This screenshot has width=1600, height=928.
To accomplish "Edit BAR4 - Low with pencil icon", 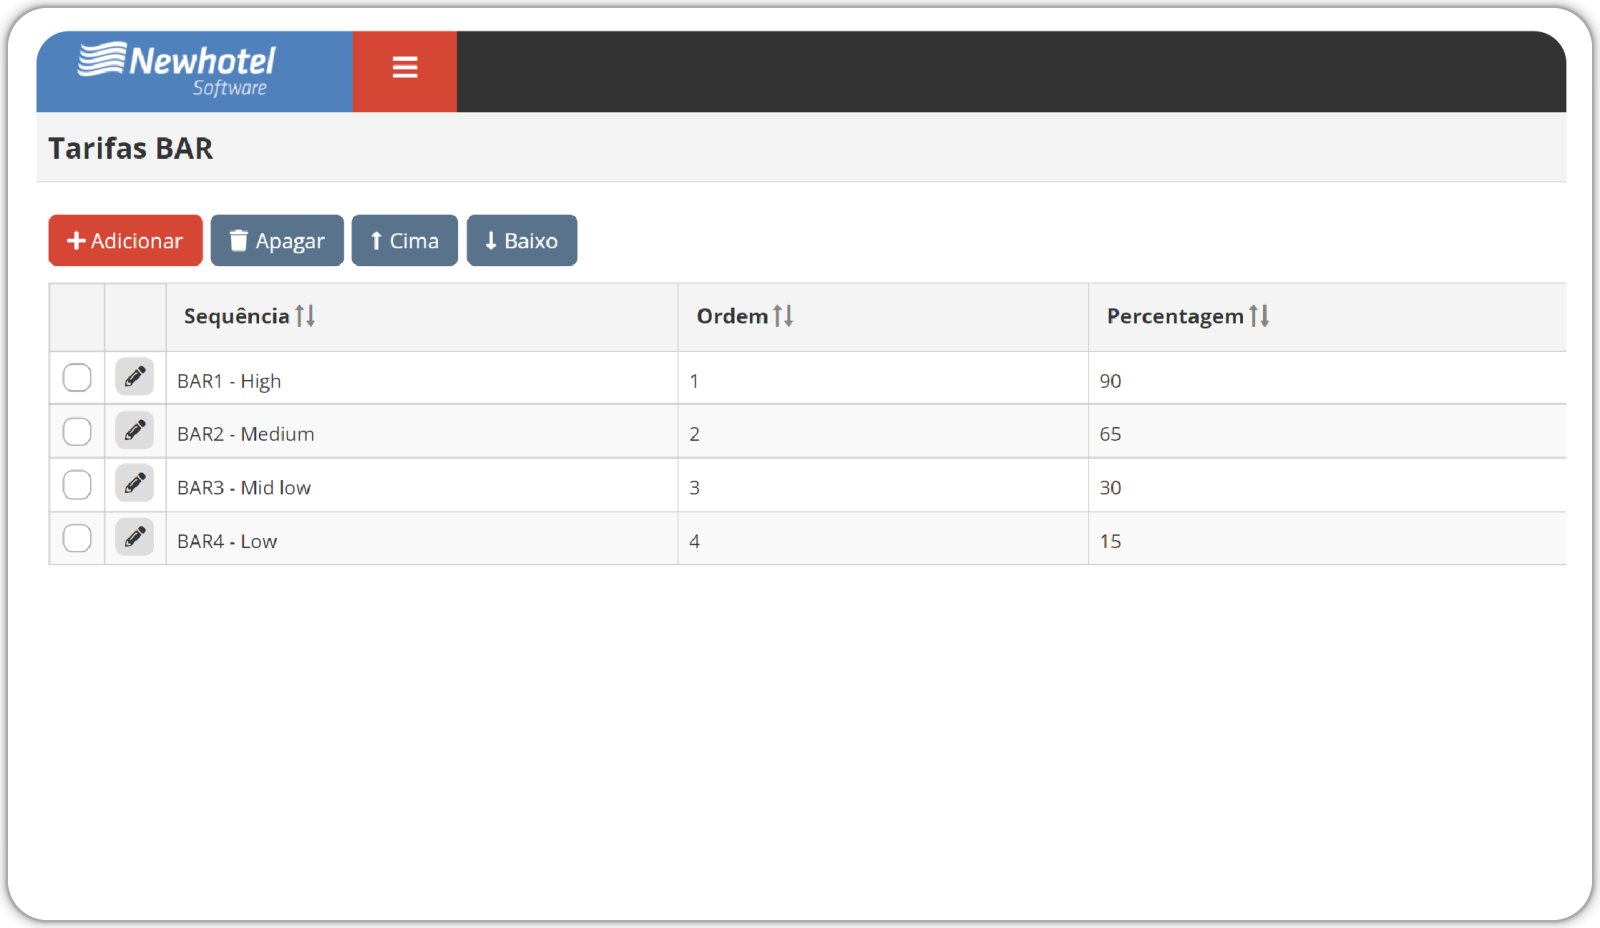I will (134, 537).
